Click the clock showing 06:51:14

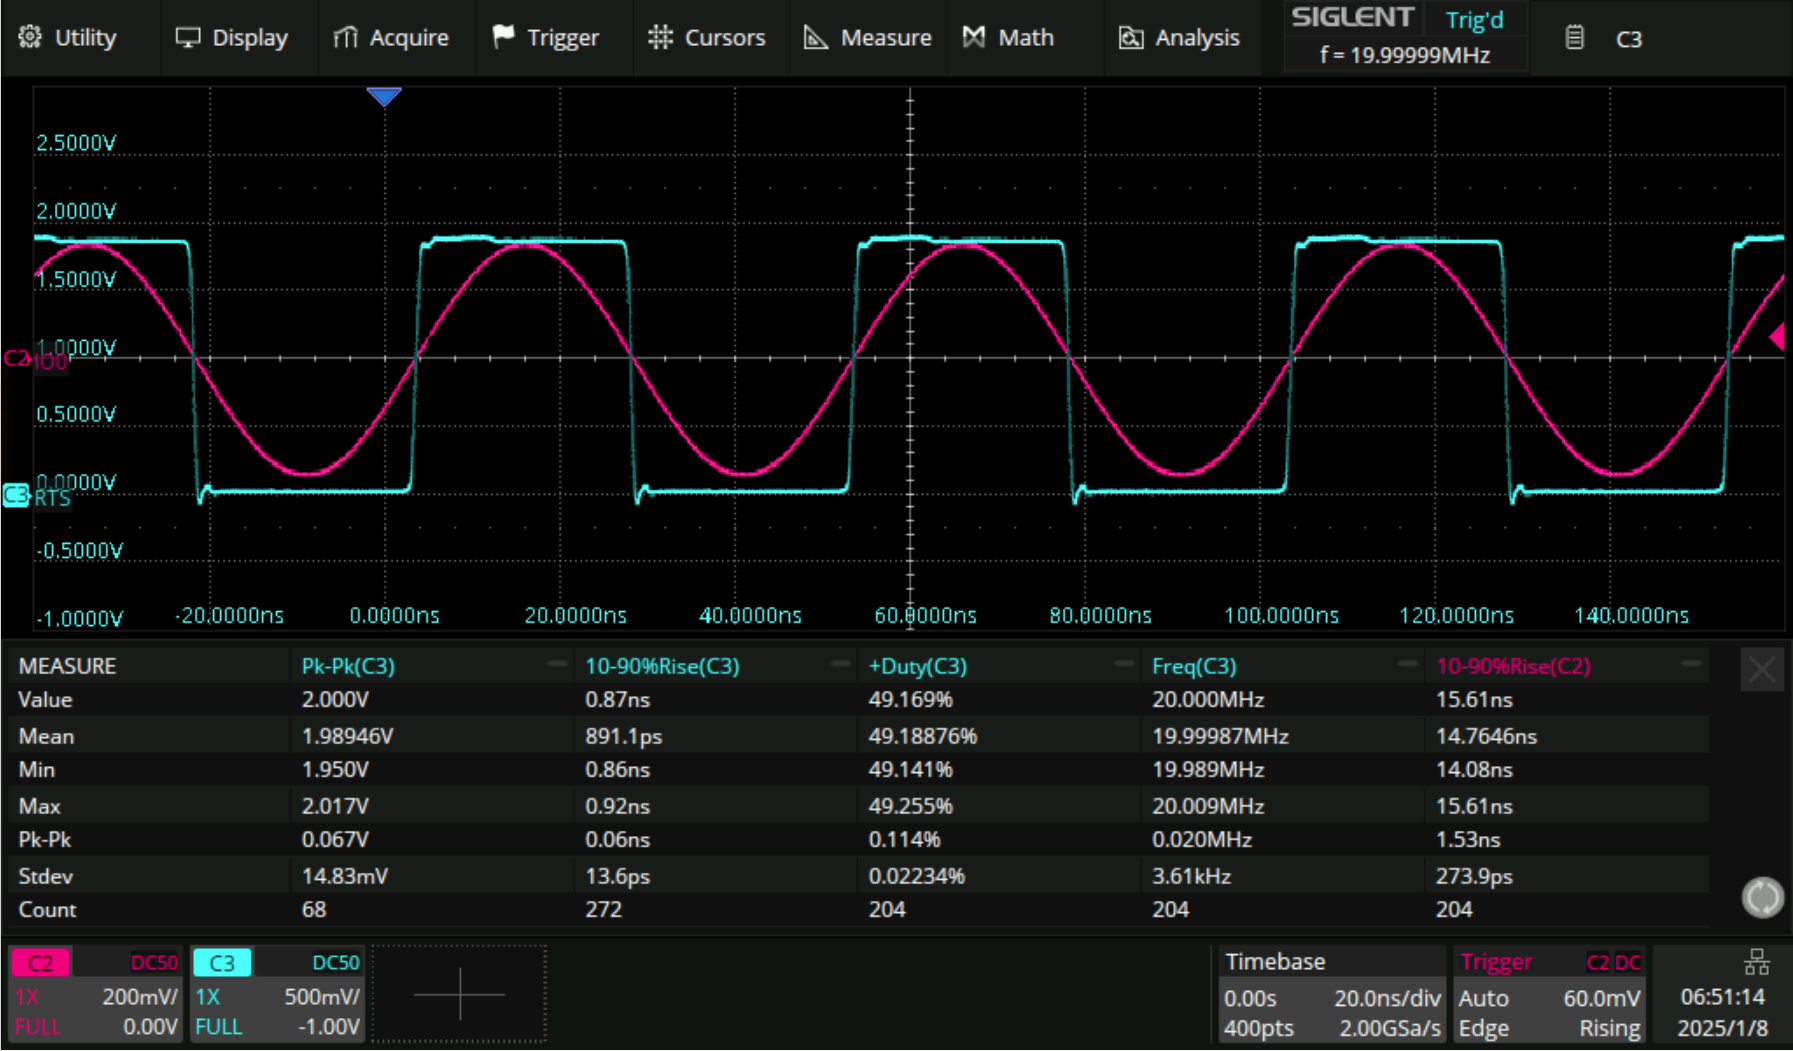[1722, 997]
